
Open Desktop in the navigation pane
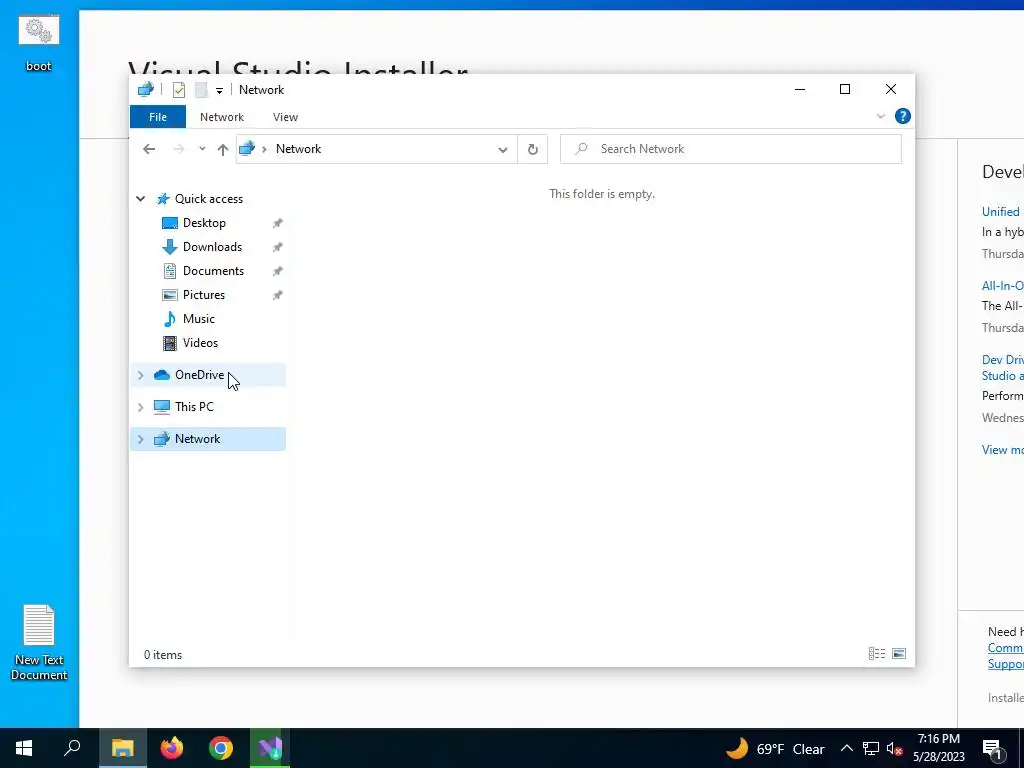[204, 223]
